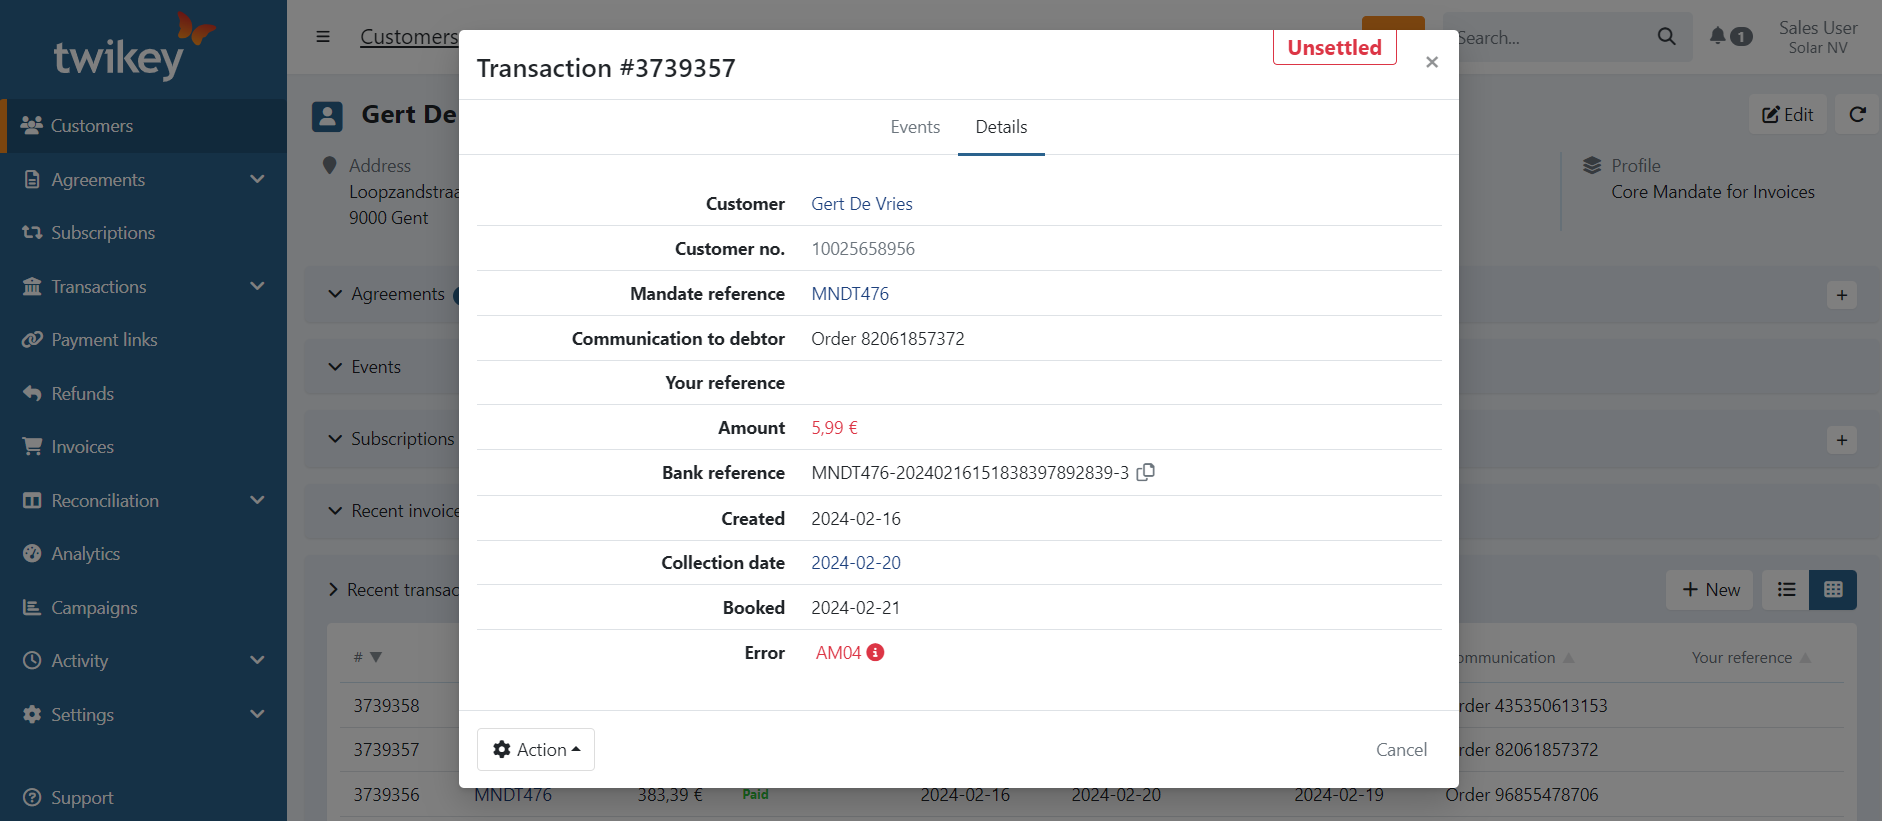The height and width of the screenshot is (821, 1882).
Task: Switch to the Events tab
Action: click(915, 127)
